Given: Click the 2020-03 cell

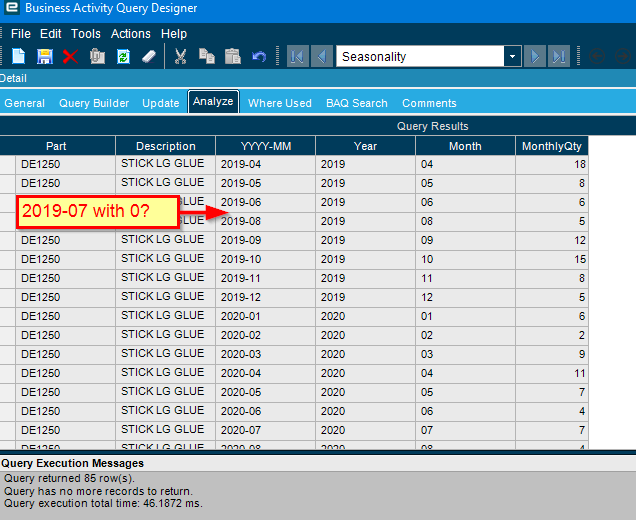Looking at the screenshot, I should tap(266, 354).
